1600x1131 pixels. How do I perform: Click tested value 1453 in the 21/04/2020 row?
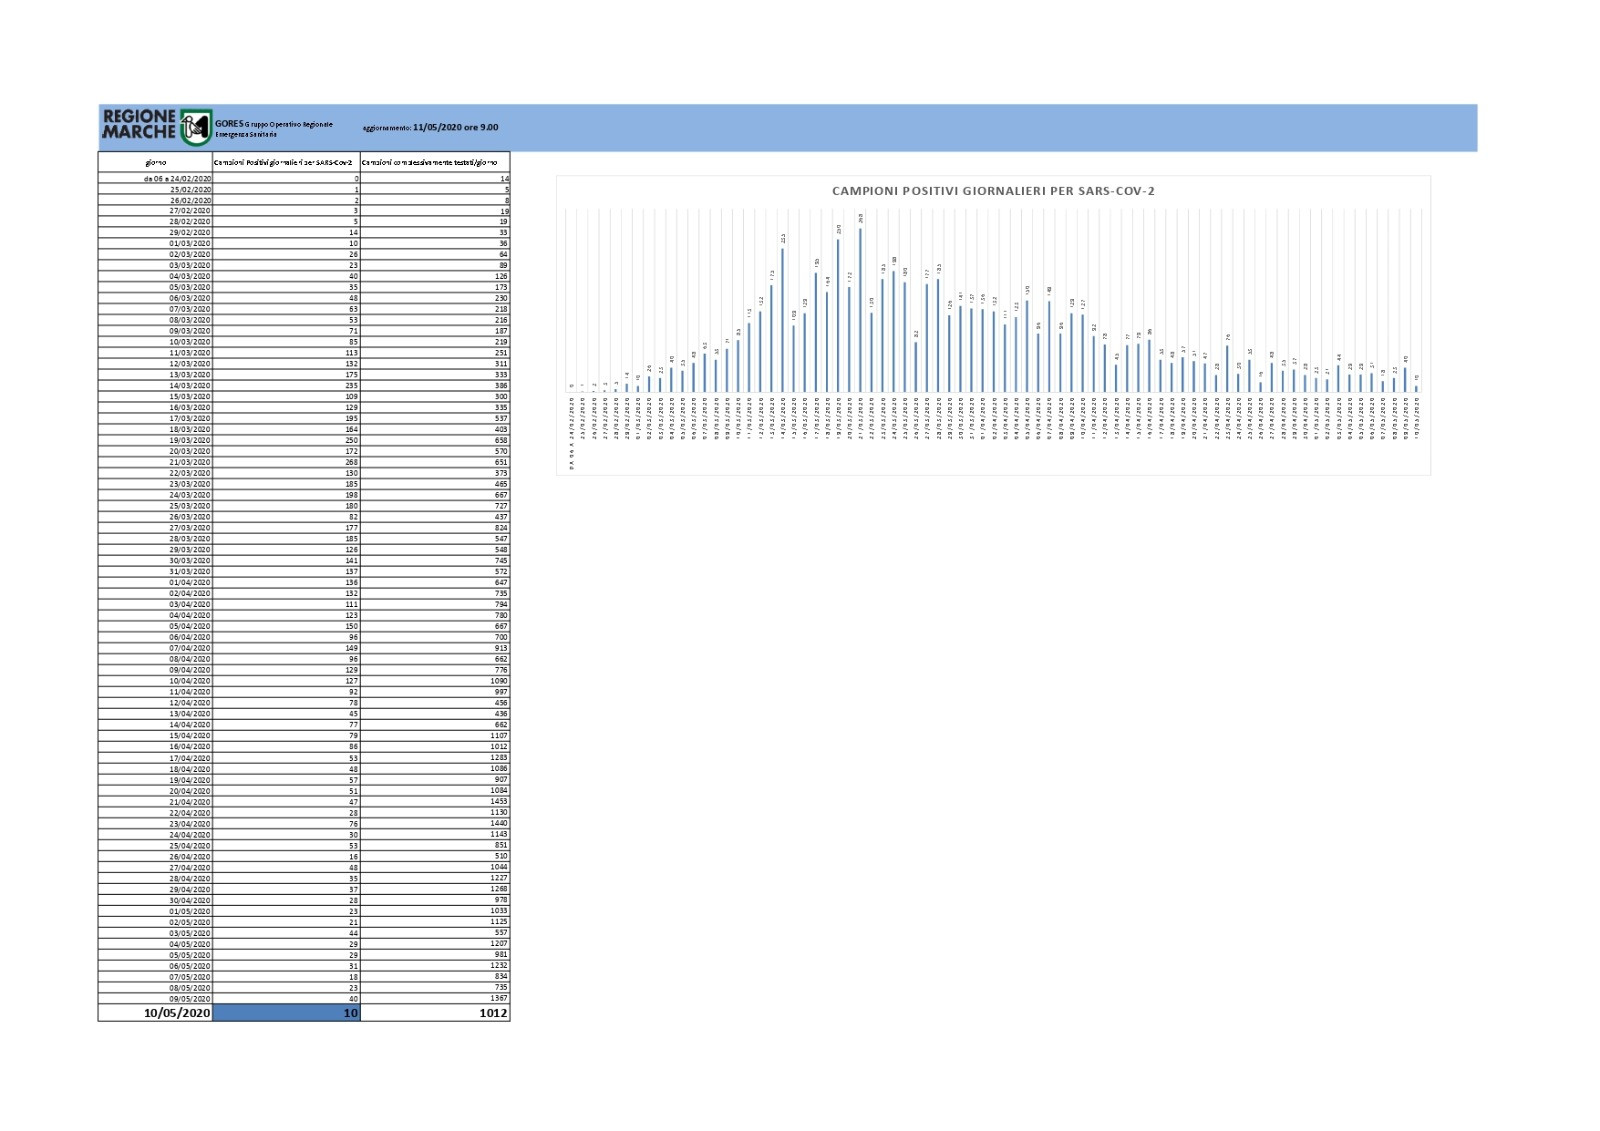pyautogui.click(x=435, y=802)
